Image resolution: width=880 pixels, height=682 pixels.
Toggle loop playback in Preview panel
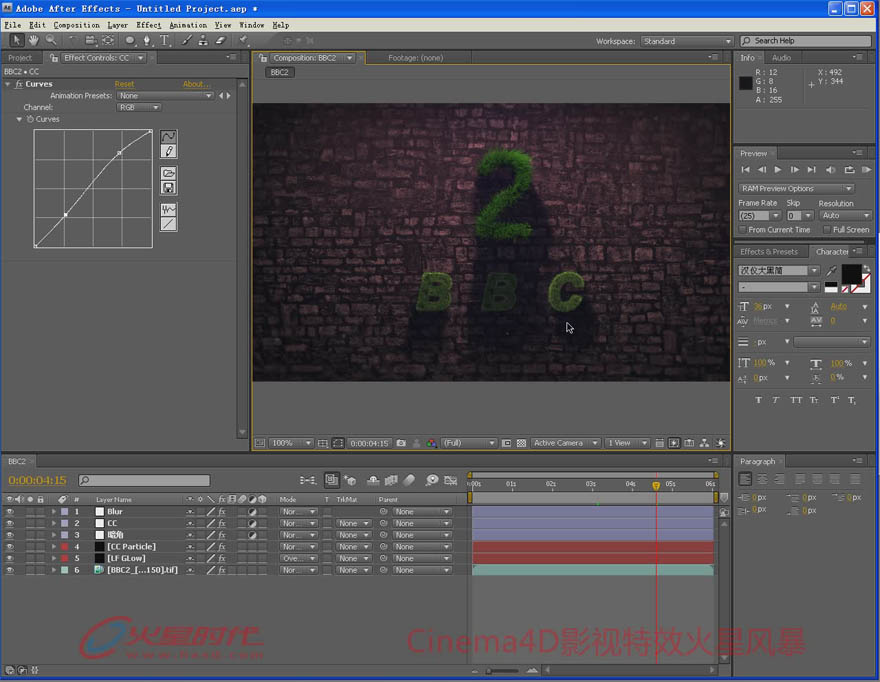click(849, 170)
